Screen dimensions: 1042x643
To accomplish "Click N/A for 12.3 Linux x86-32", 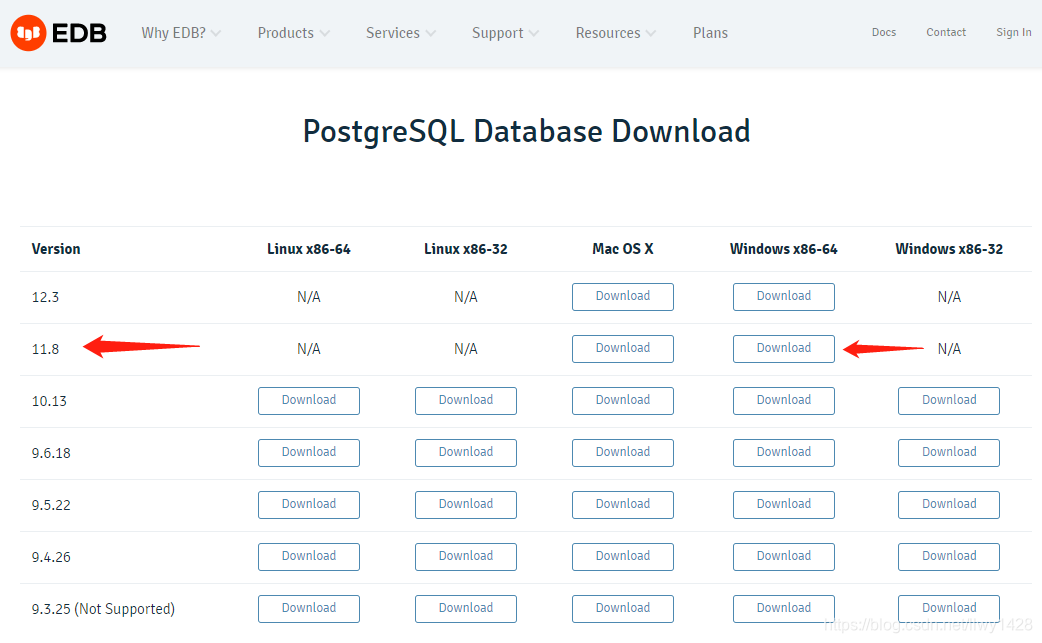I will pyautogui.click(x=466, y=297).
